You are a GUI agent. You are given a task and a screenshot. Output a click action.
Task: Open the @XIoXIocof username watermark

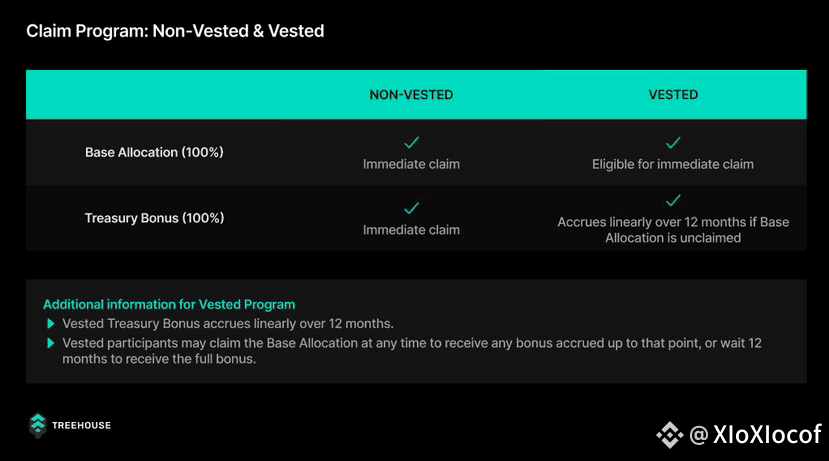point(756,435)
